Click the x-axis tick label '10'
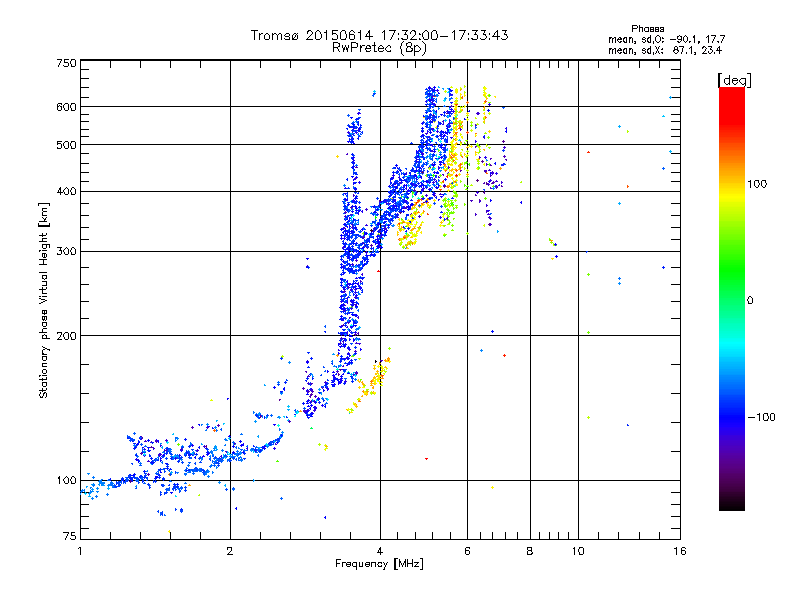Screen dimensions: 800x600 (x=578, y=551)
